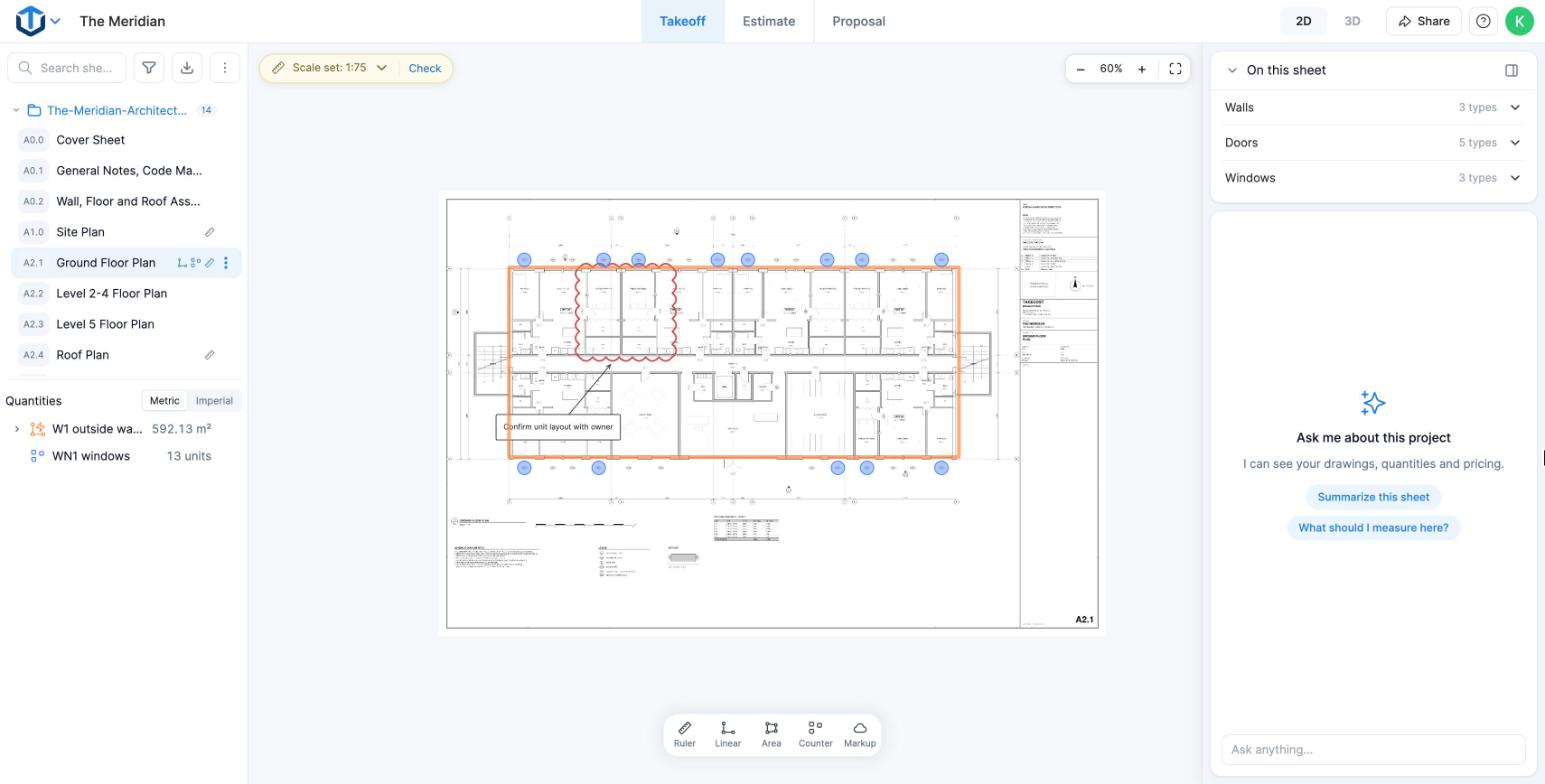Focus the Ask anything input box
1545x784 pixels.
pyautogui.click(x=1373, y=750)
